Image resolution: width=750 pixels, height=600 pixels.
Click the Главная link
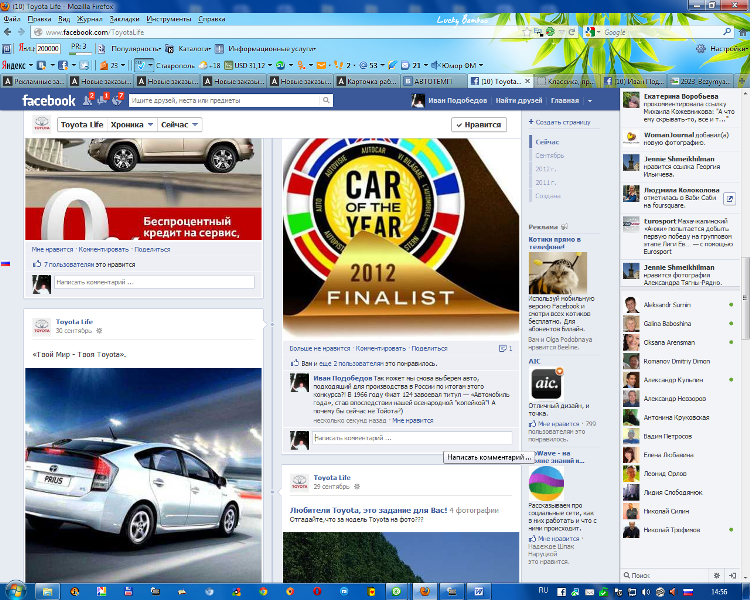[564, 100]
